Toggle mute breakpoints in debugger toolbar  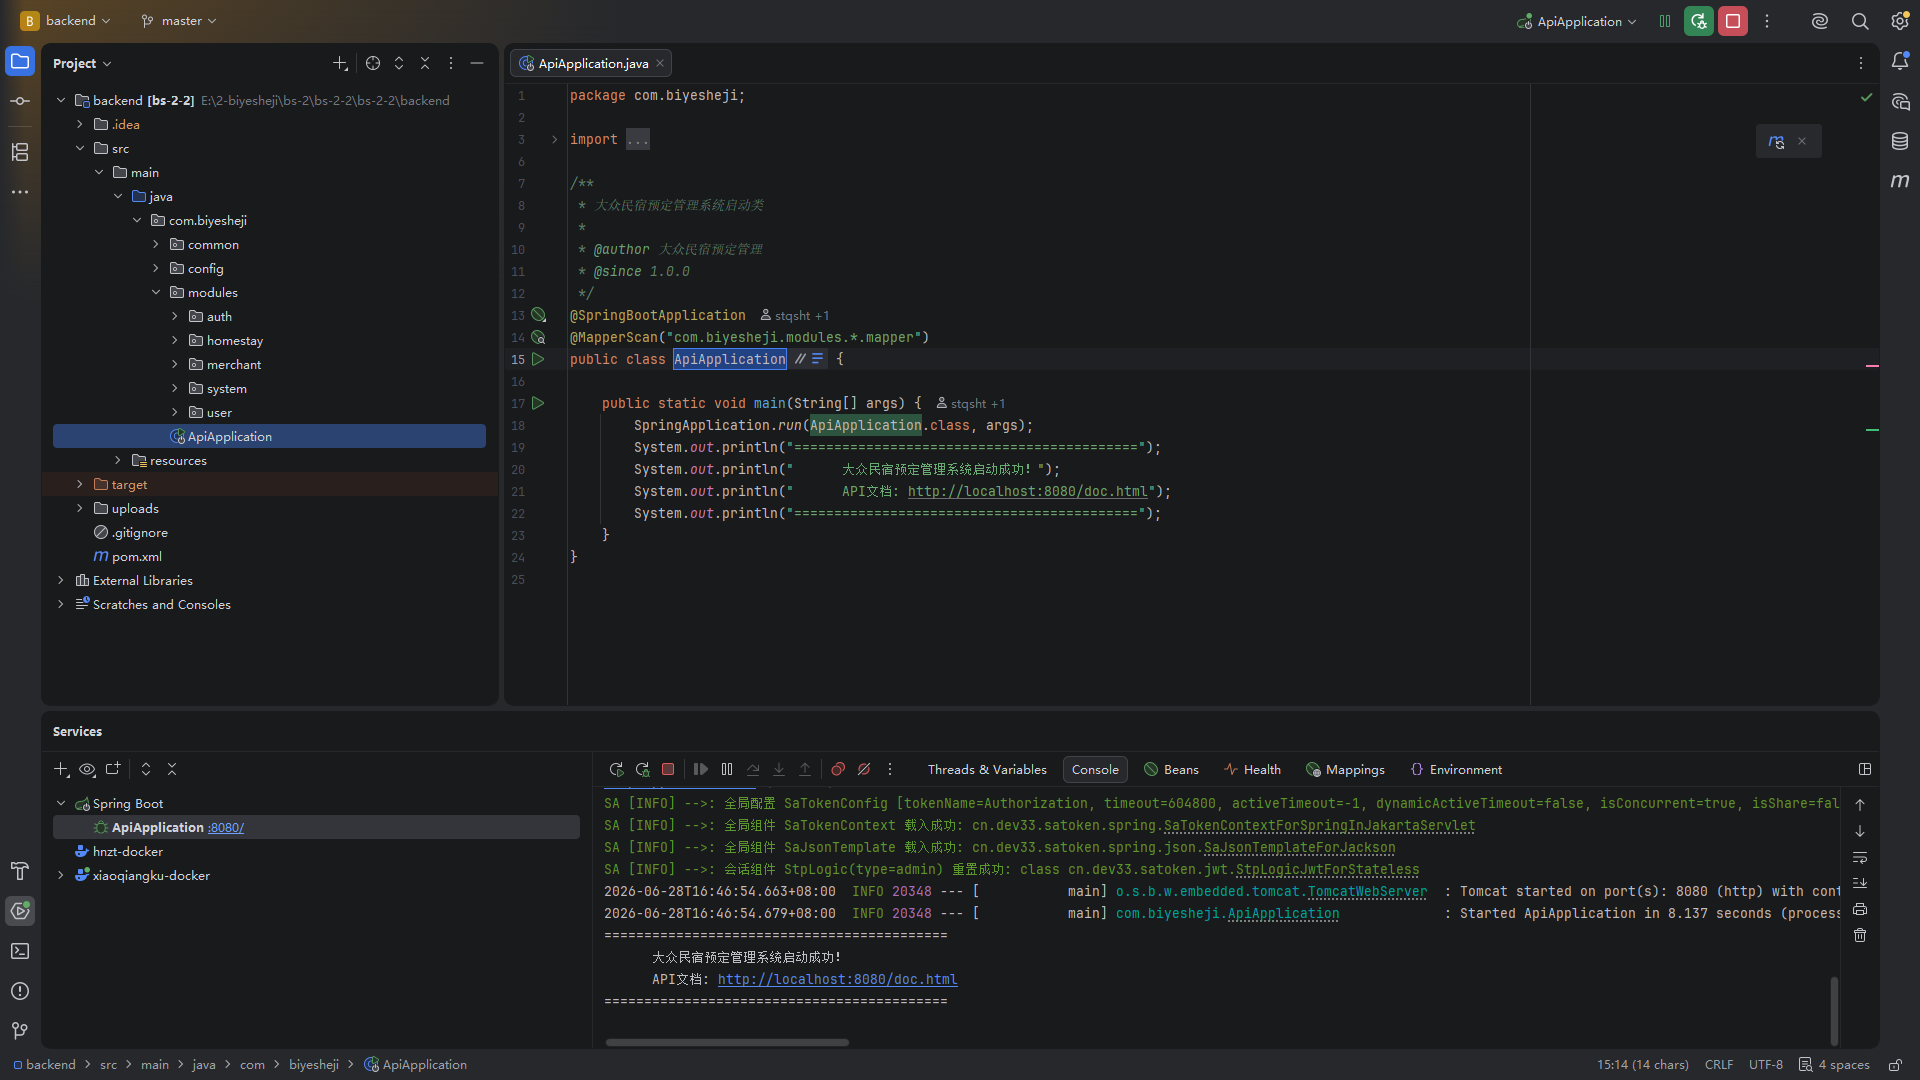[864, 769]
